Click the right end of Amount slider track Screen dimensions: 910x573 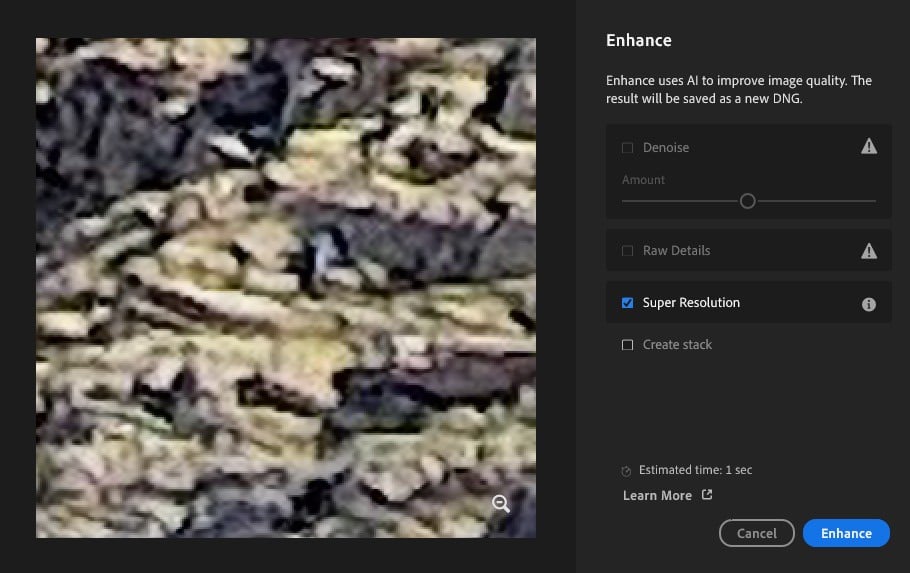click(x=872, y=201)
